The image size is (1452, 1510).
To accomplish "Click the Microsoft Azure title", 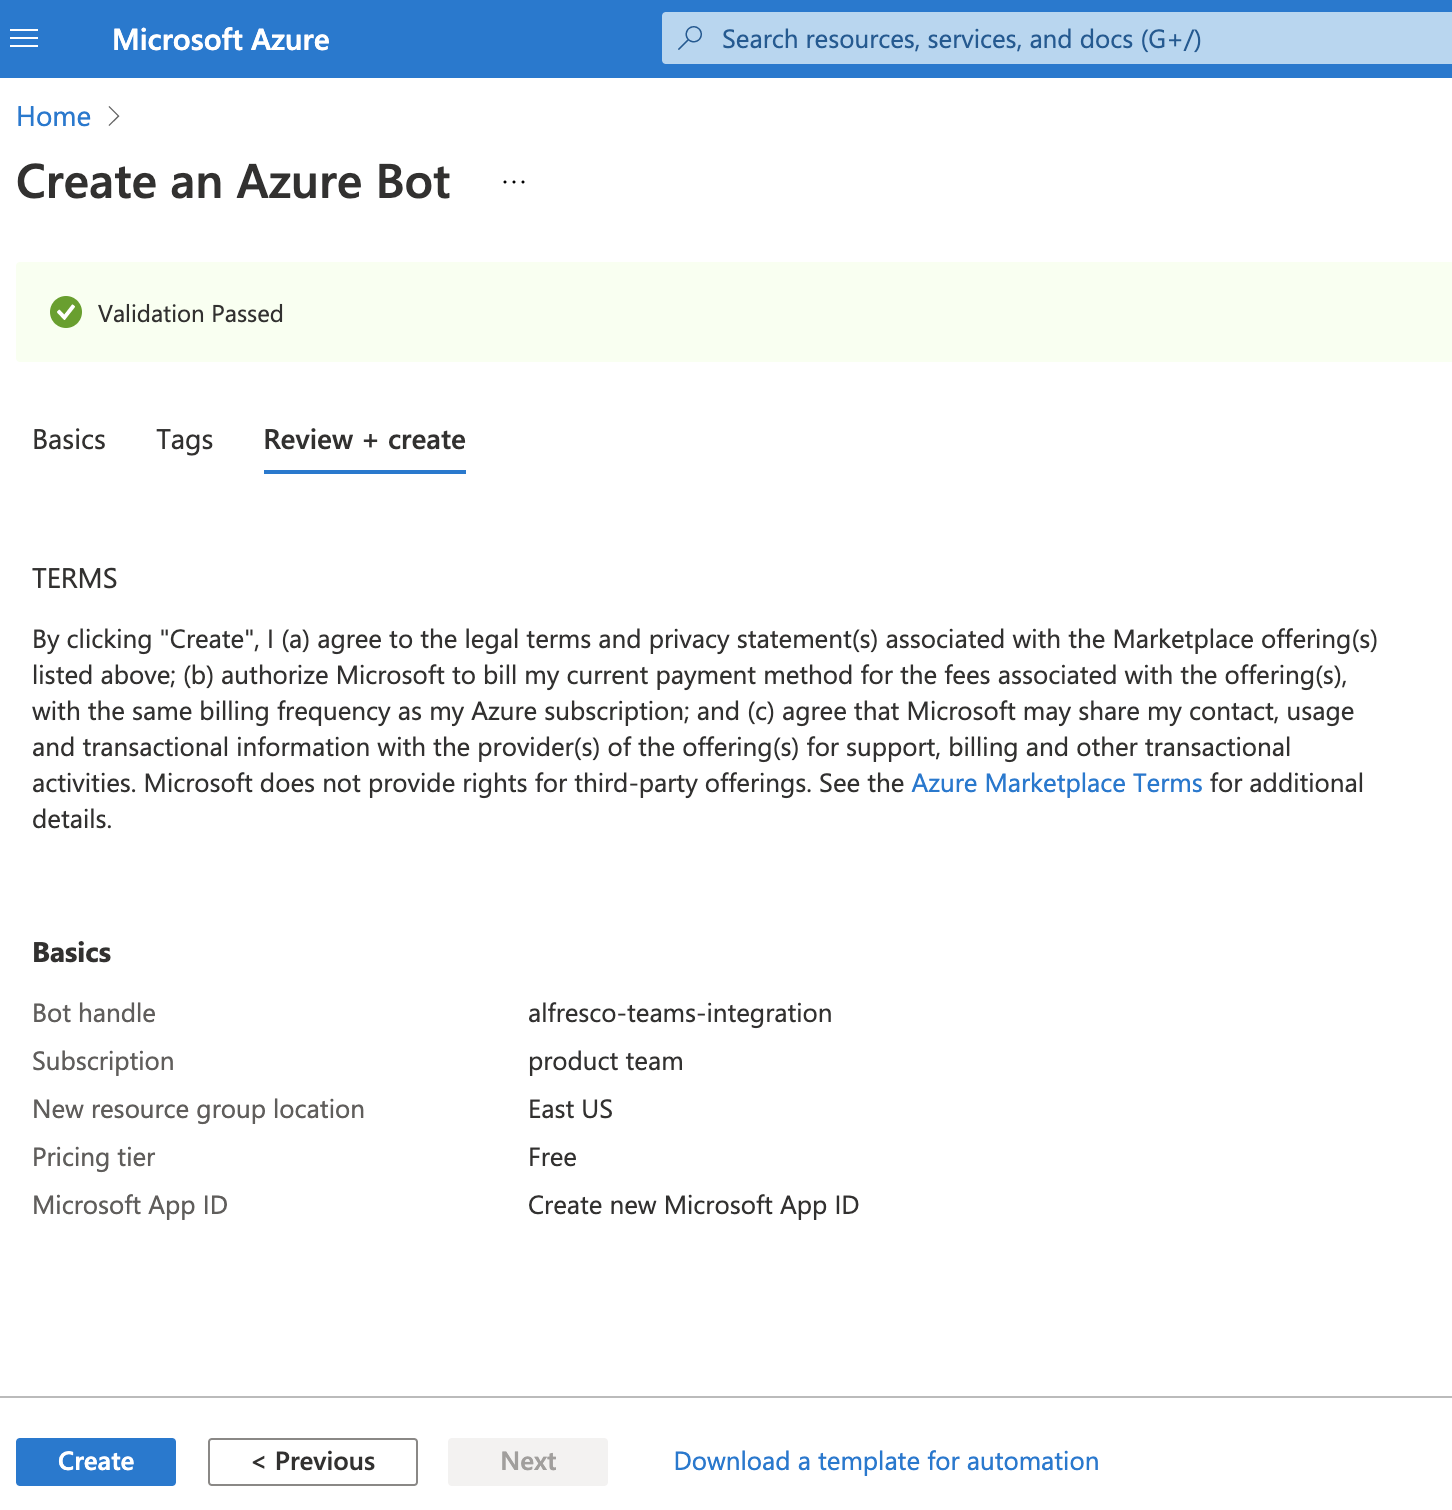I will 221,39.
